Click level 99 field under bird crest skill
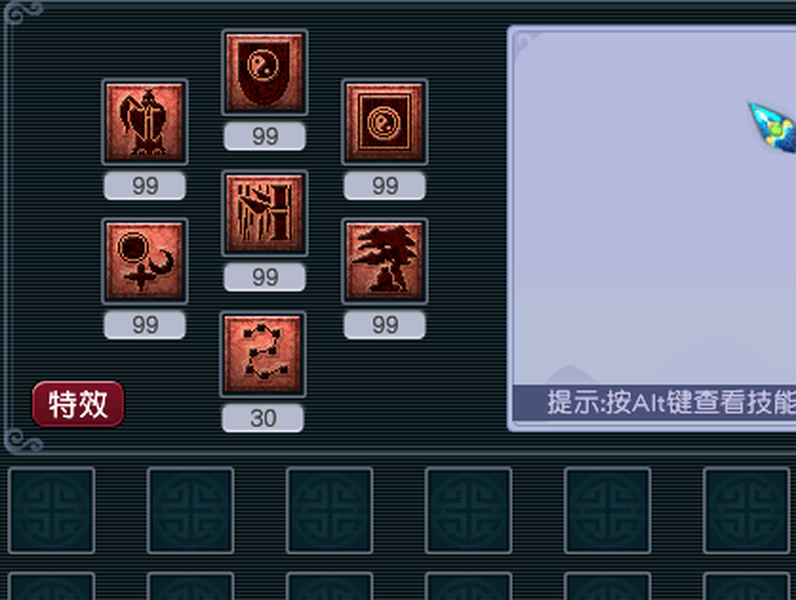The image size is (796, 600). pos(145,186)
